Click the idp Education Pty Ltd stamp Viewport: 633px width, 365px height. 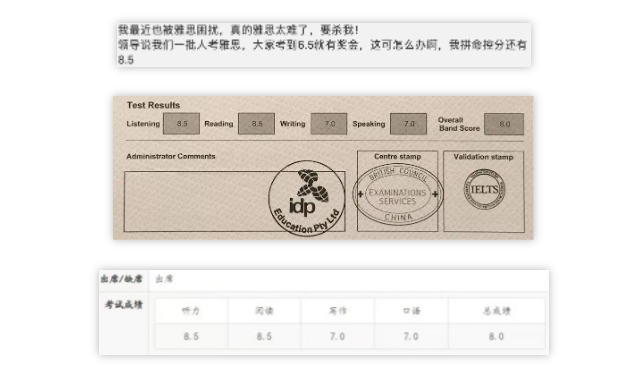307,198
